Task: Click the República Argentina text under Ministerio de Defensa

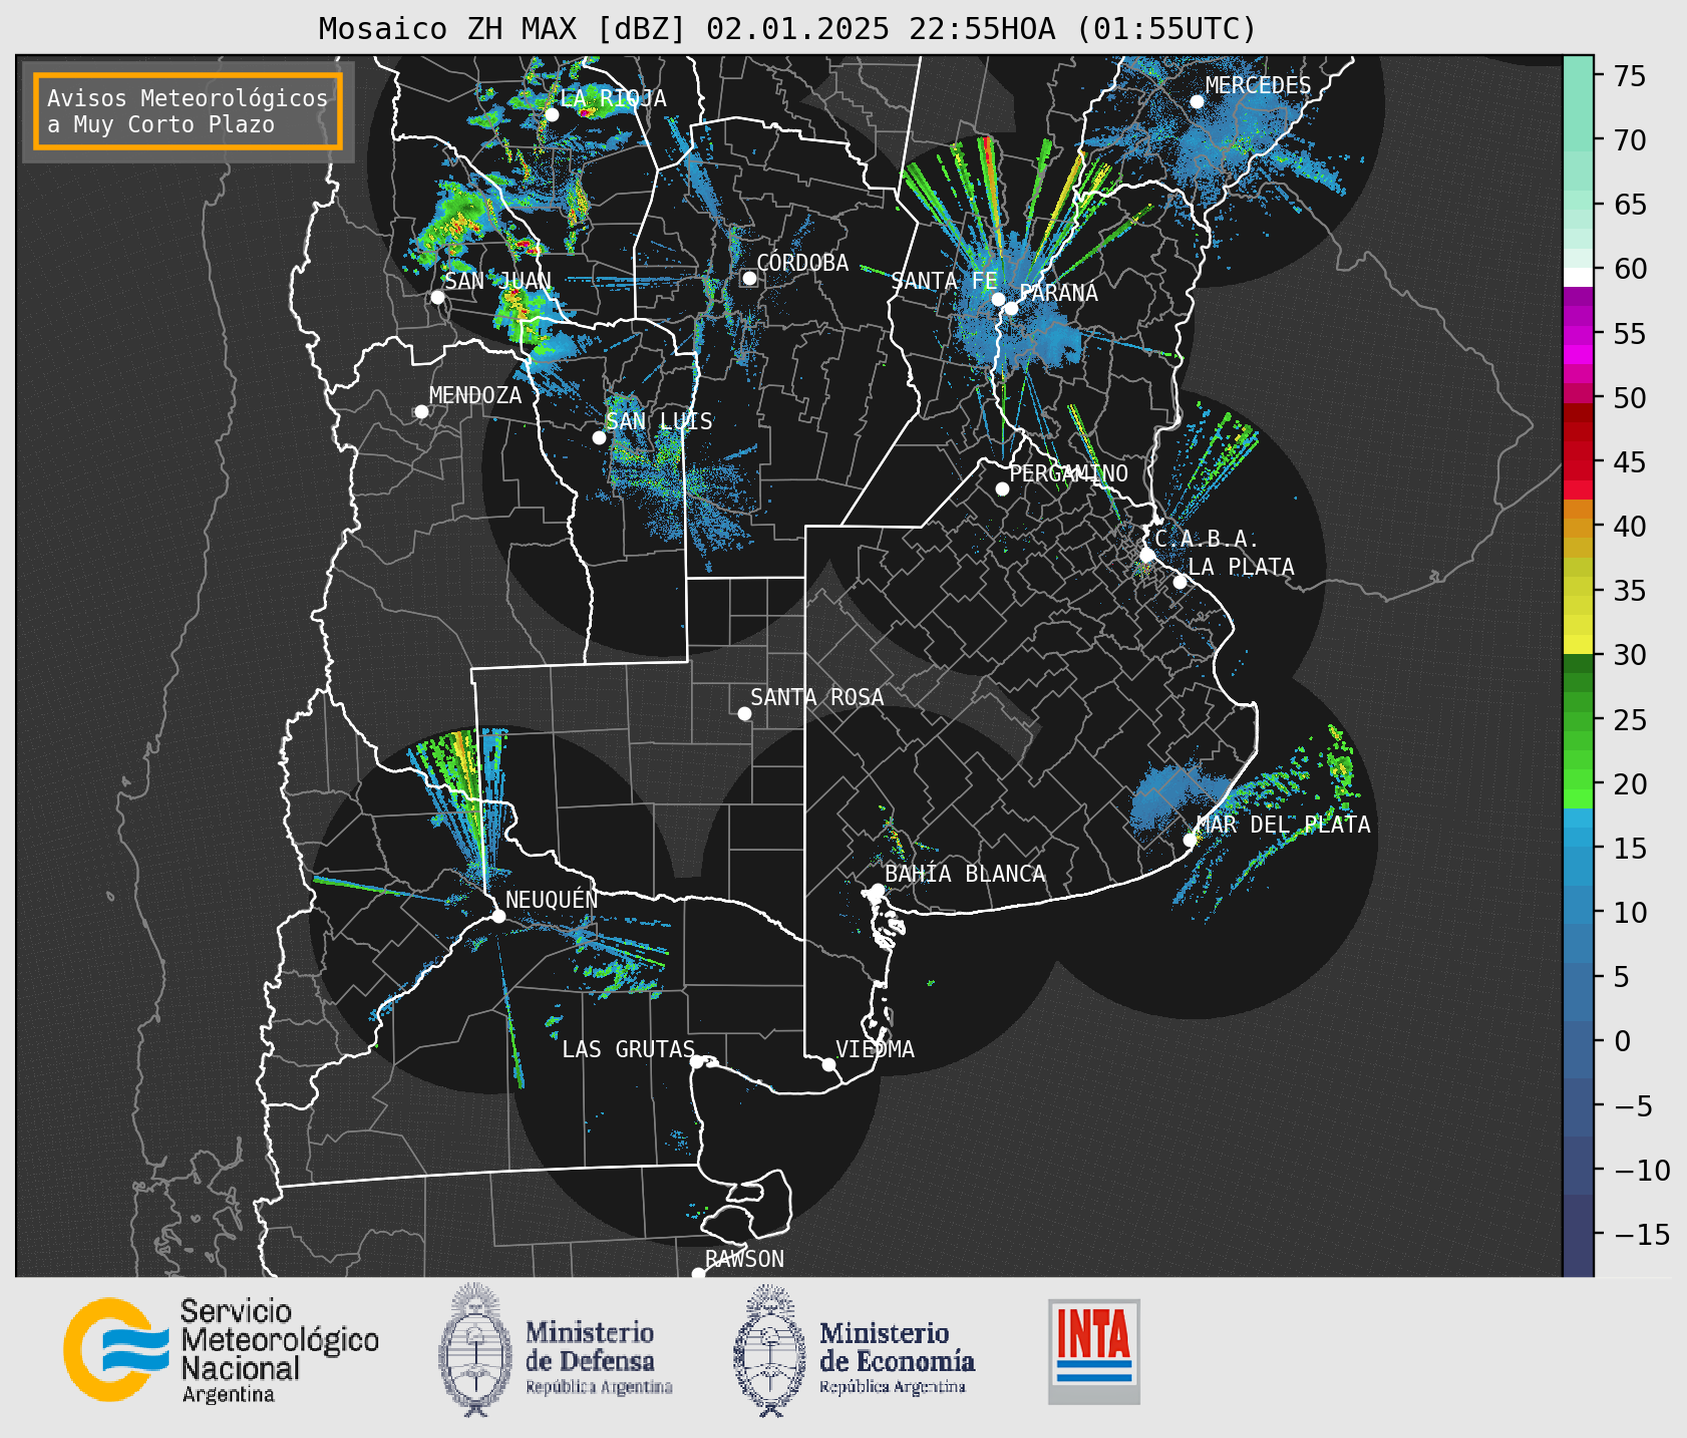Action: (599, 1387)
